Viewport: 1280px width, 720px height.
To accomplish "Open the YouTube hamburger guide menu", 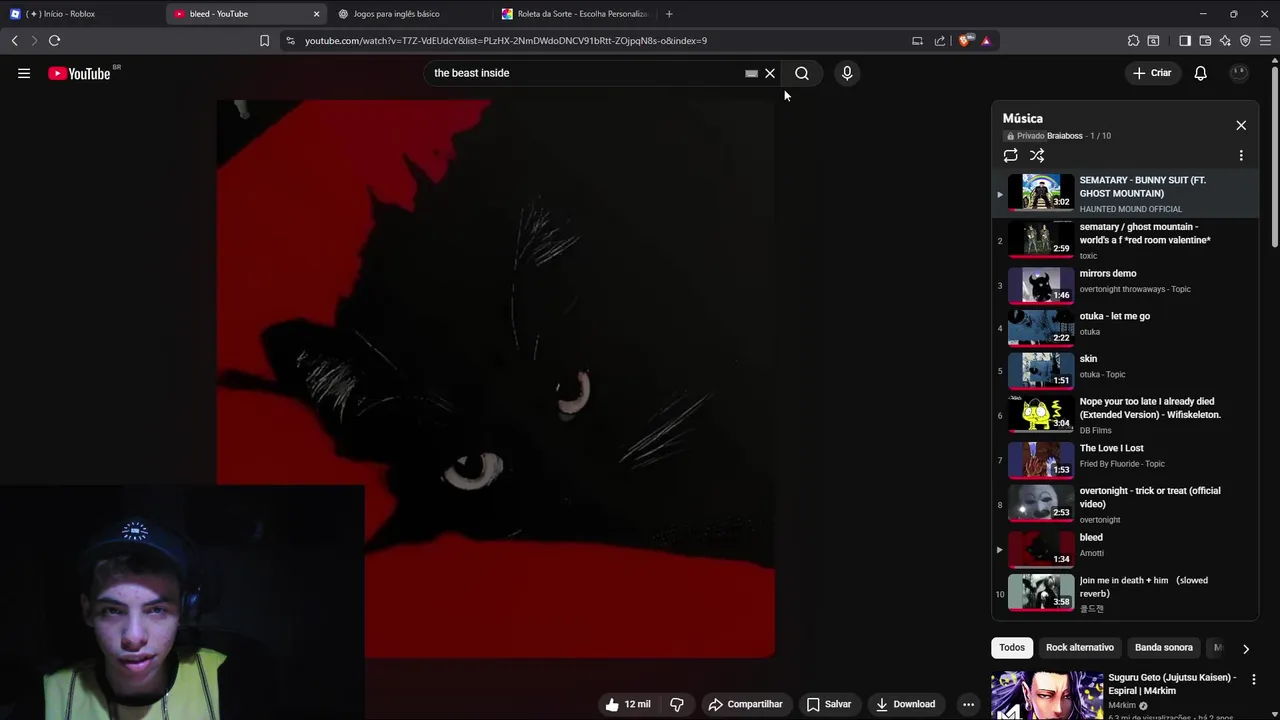I will point(24,73).
